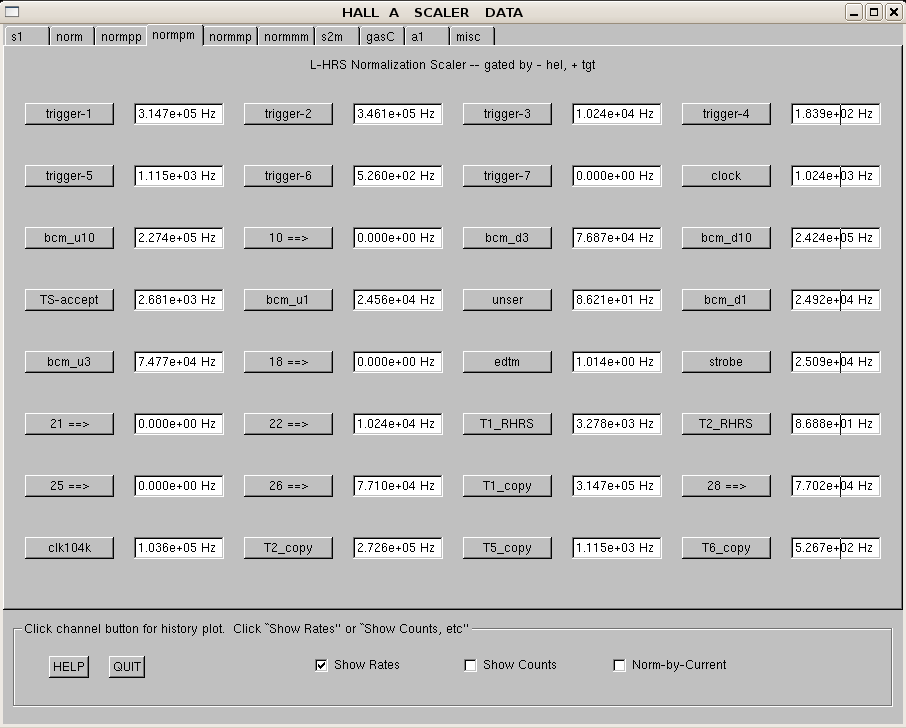Click the '22 ==>' channel button
Viewport: 906px width, 728px height.
pyautogui.click(x=288, y=424)
